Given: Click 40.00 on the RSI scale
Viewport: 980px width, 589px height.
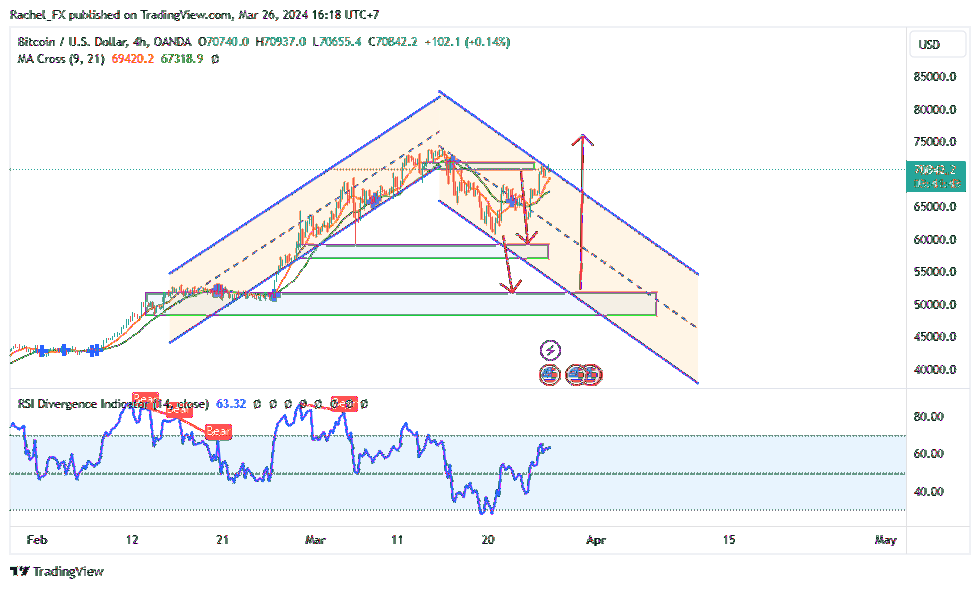Looking at the screenshot, I should coord(929,492).
